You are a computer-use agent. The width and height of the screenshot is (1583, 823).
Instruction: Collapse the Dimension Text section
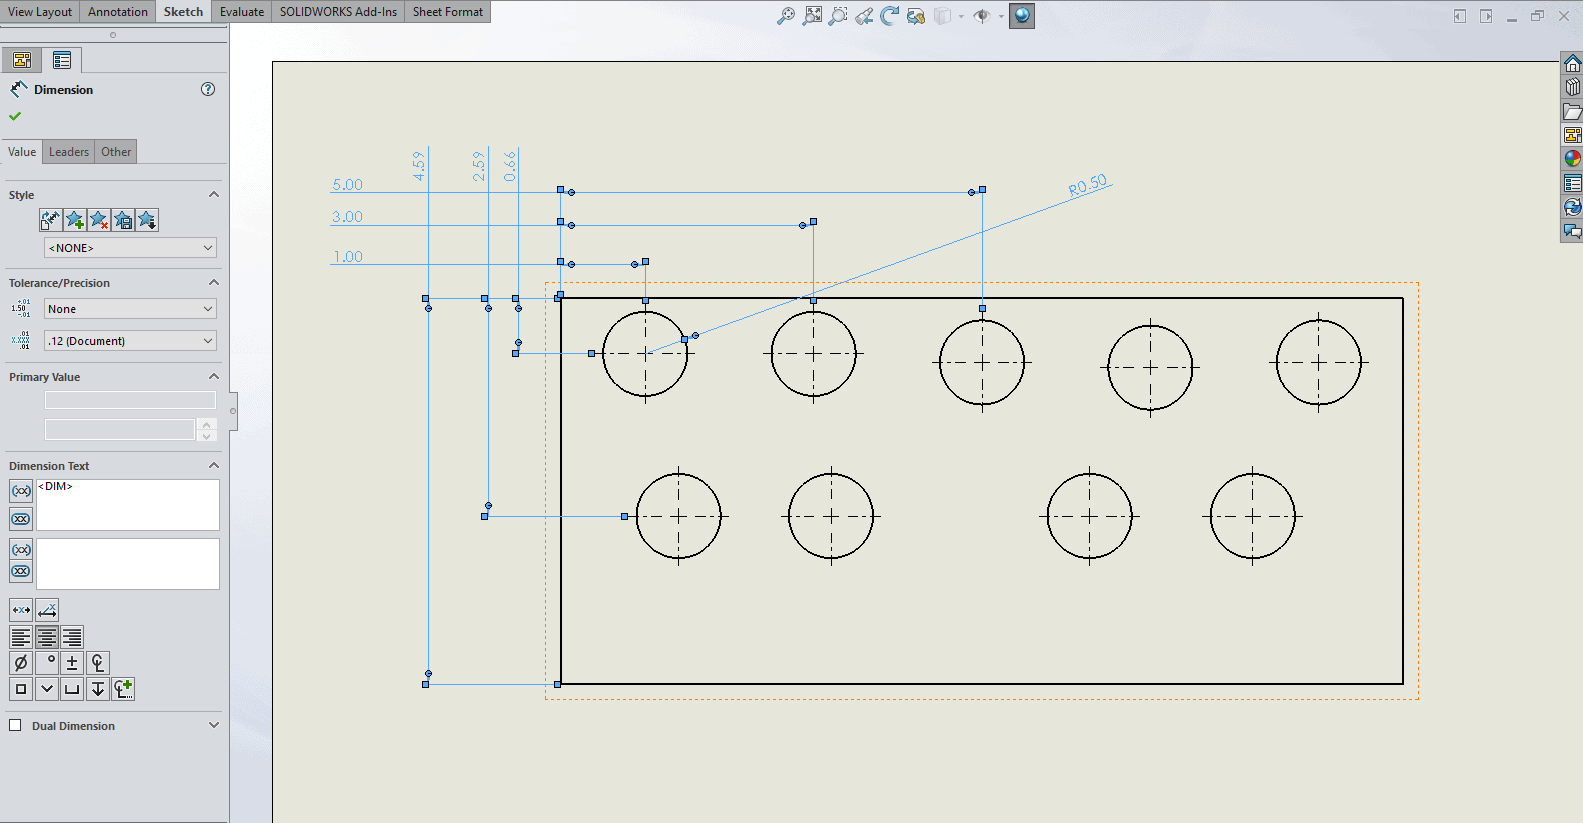(x=213, y=465)
